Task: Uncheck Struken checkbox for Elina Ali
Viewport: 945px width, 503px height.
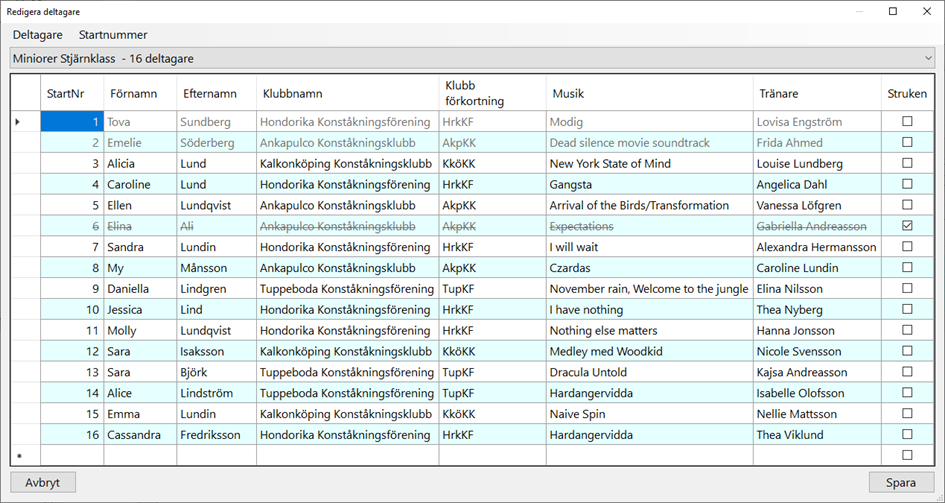Action: pyautogui.click(x=907, y=226)
